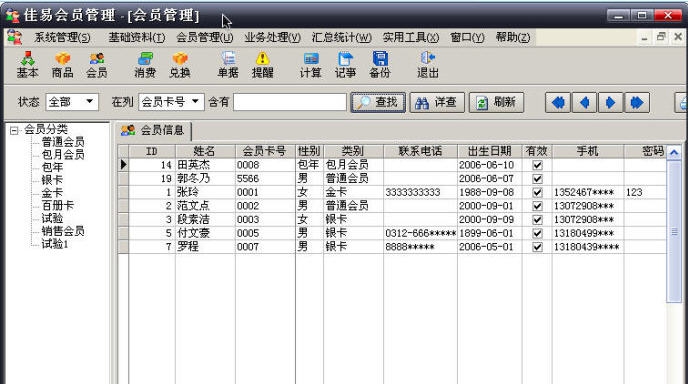Select 金卡 in category tree
The height and width of the screenshot is (384, 688).
pyautogui.click(x=52, y=193)
